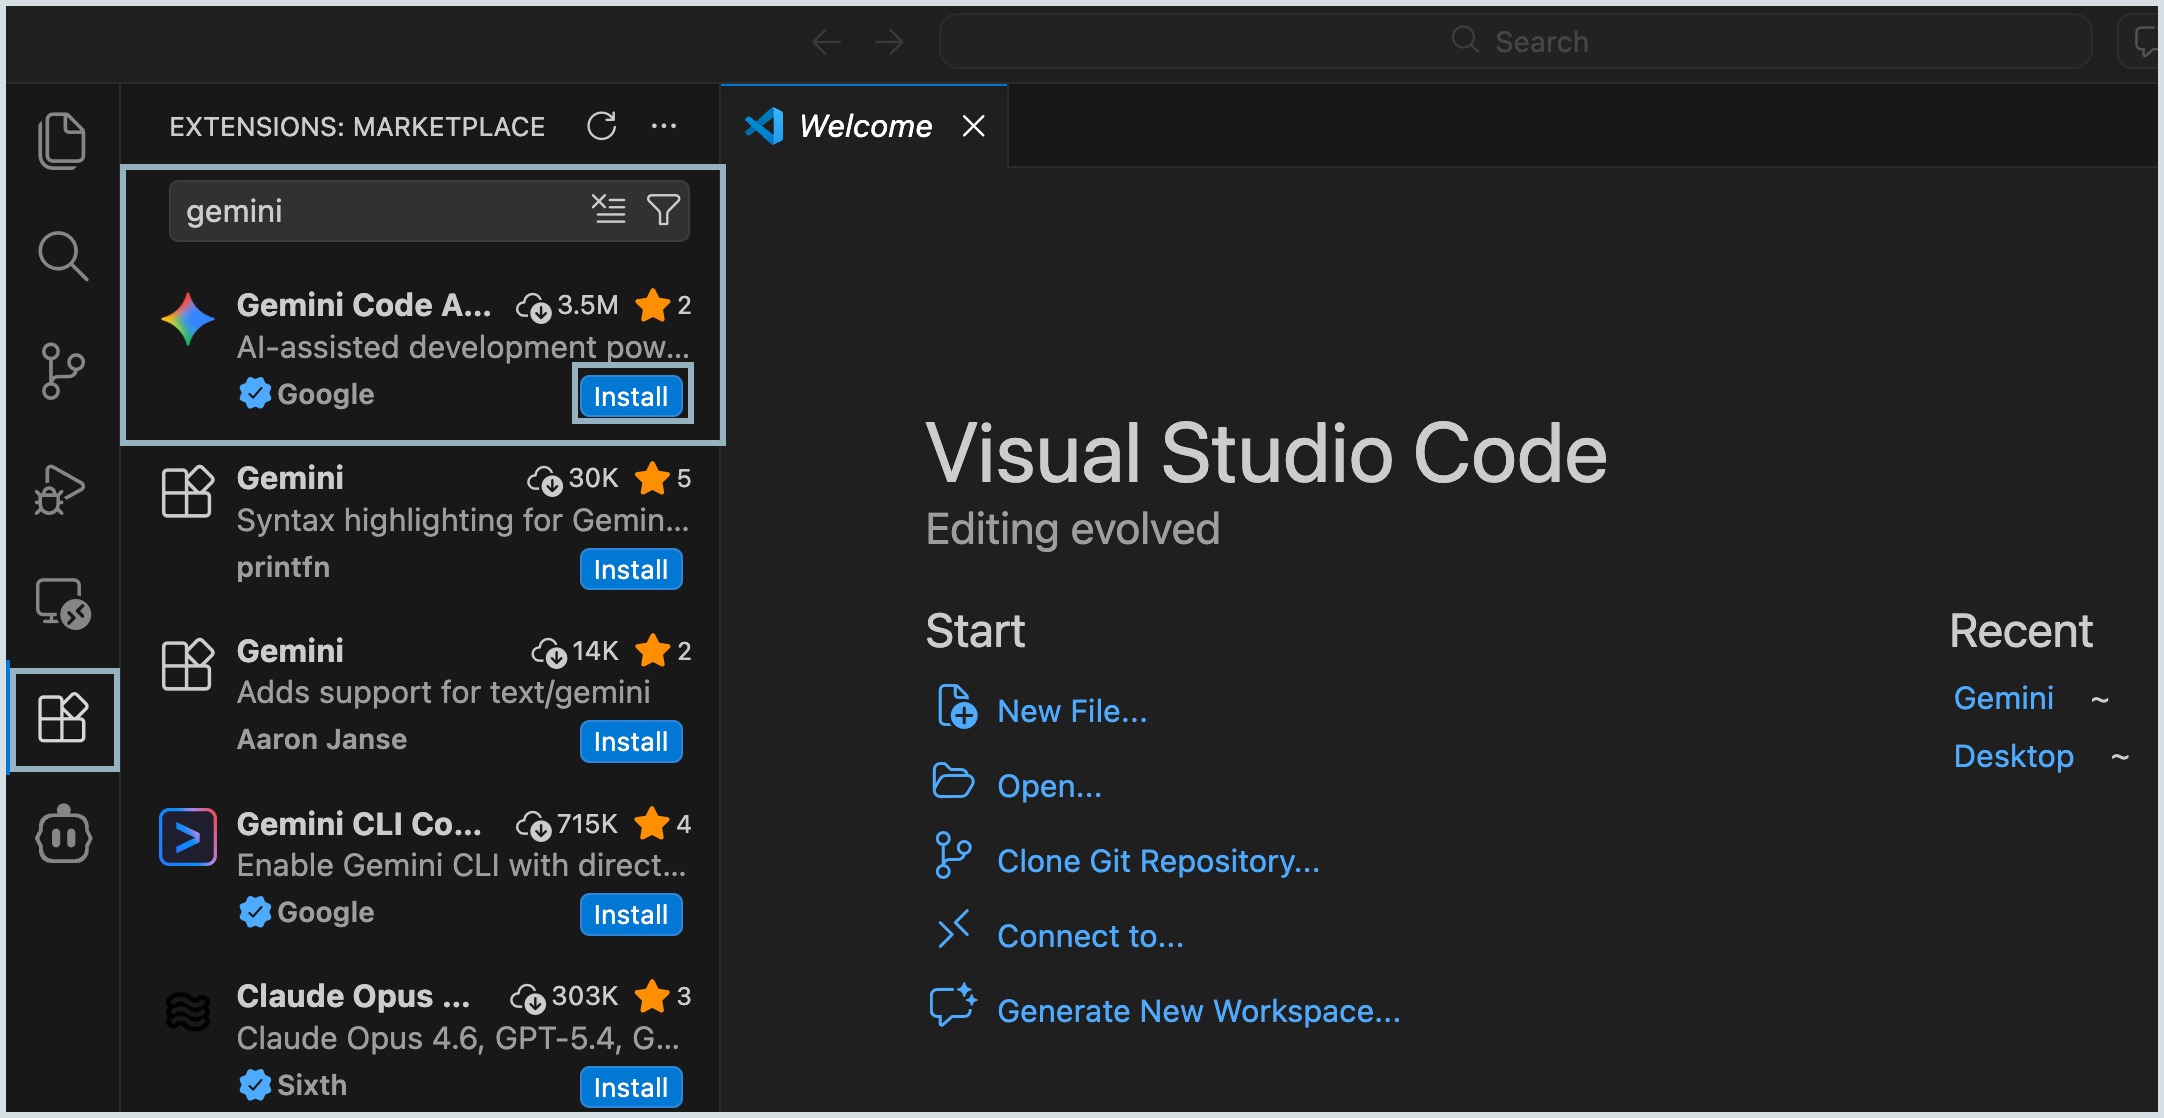2164x1118 pixels.
Task: Select 'Enable Gemini CLI with direct...' description
Action: coord(461,865)
